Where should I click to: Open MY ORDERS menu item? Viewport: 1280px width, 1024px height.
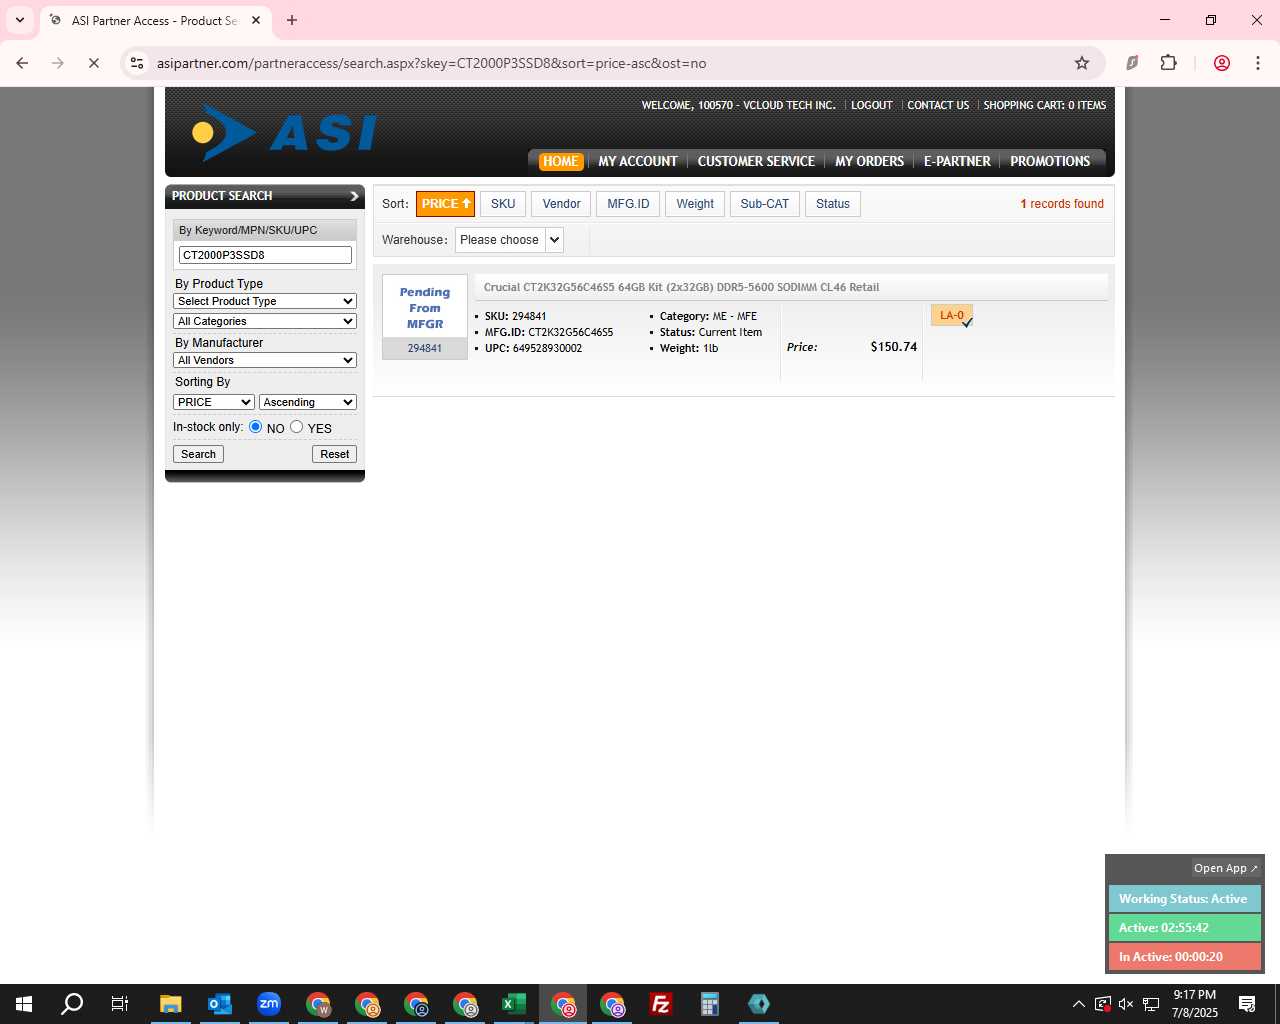(869, 161)
